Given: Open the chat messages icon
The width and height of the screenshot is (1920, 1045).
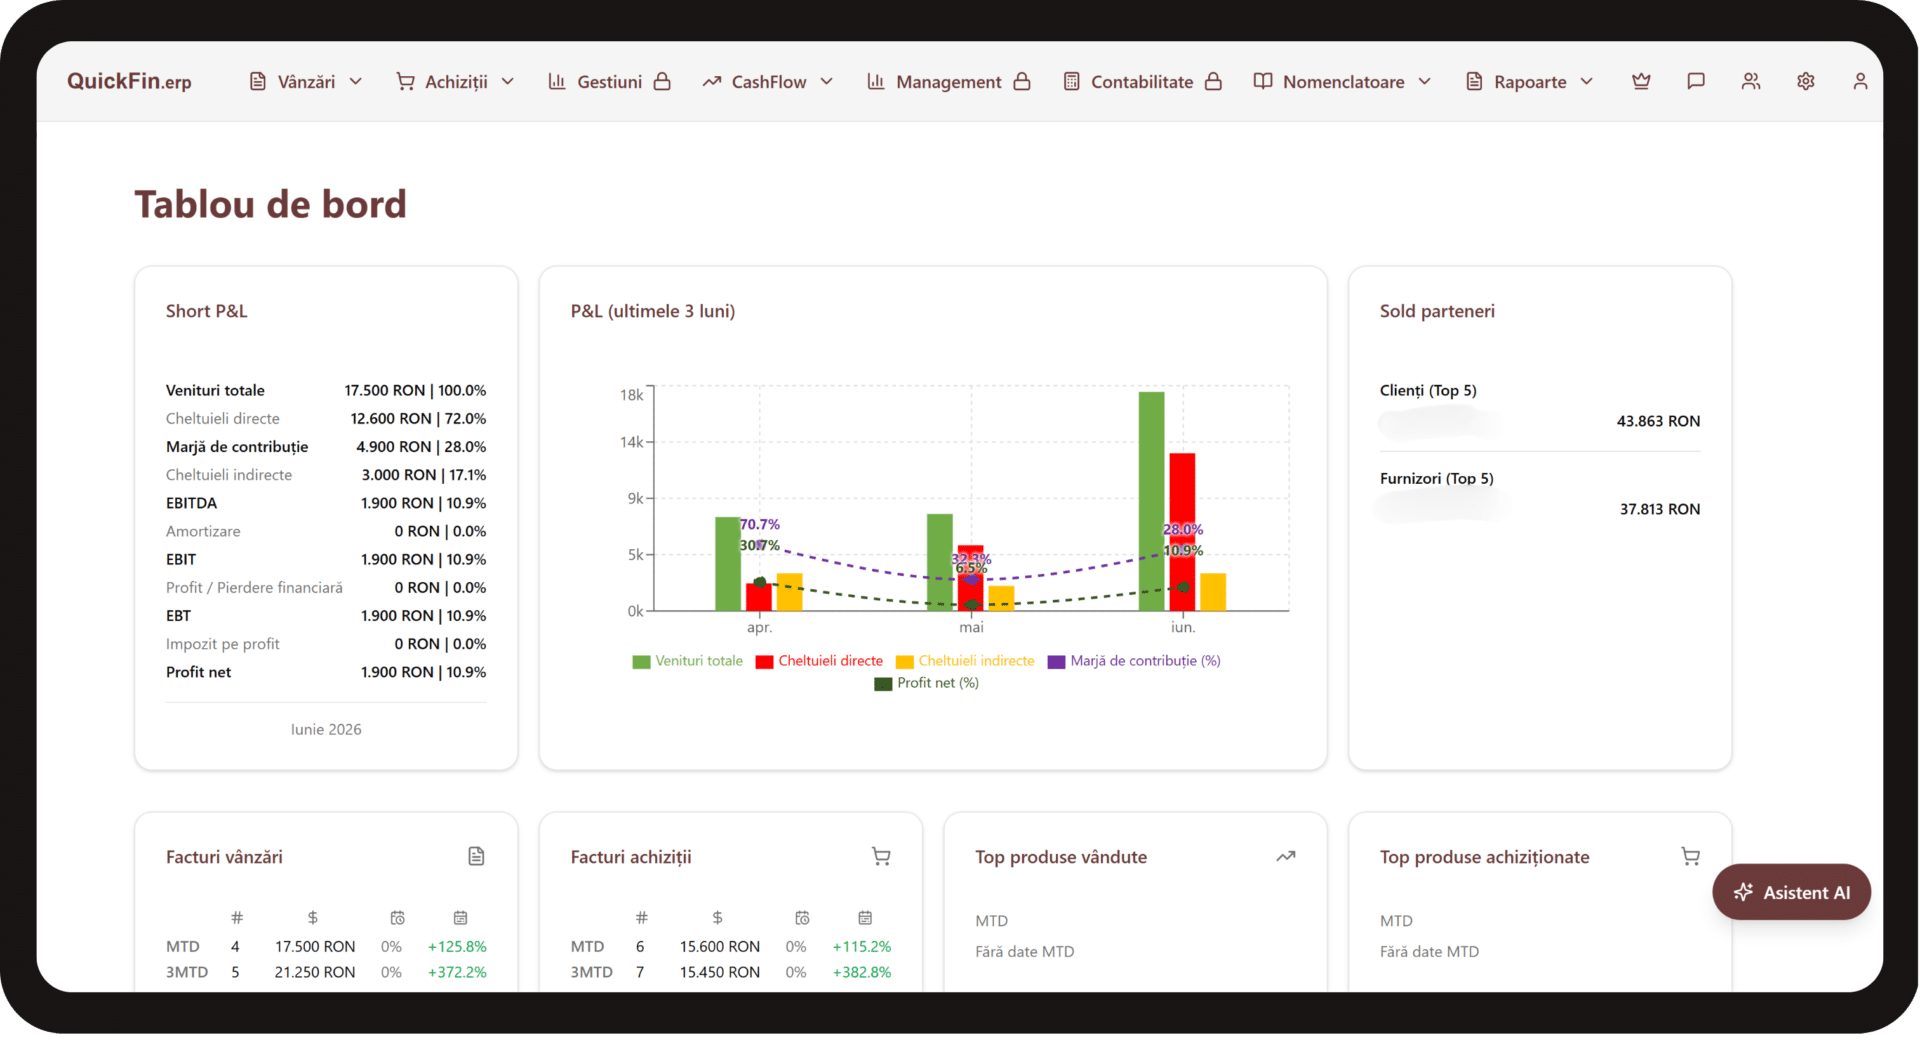Looking at the screenshot, I should point(1696,81).
